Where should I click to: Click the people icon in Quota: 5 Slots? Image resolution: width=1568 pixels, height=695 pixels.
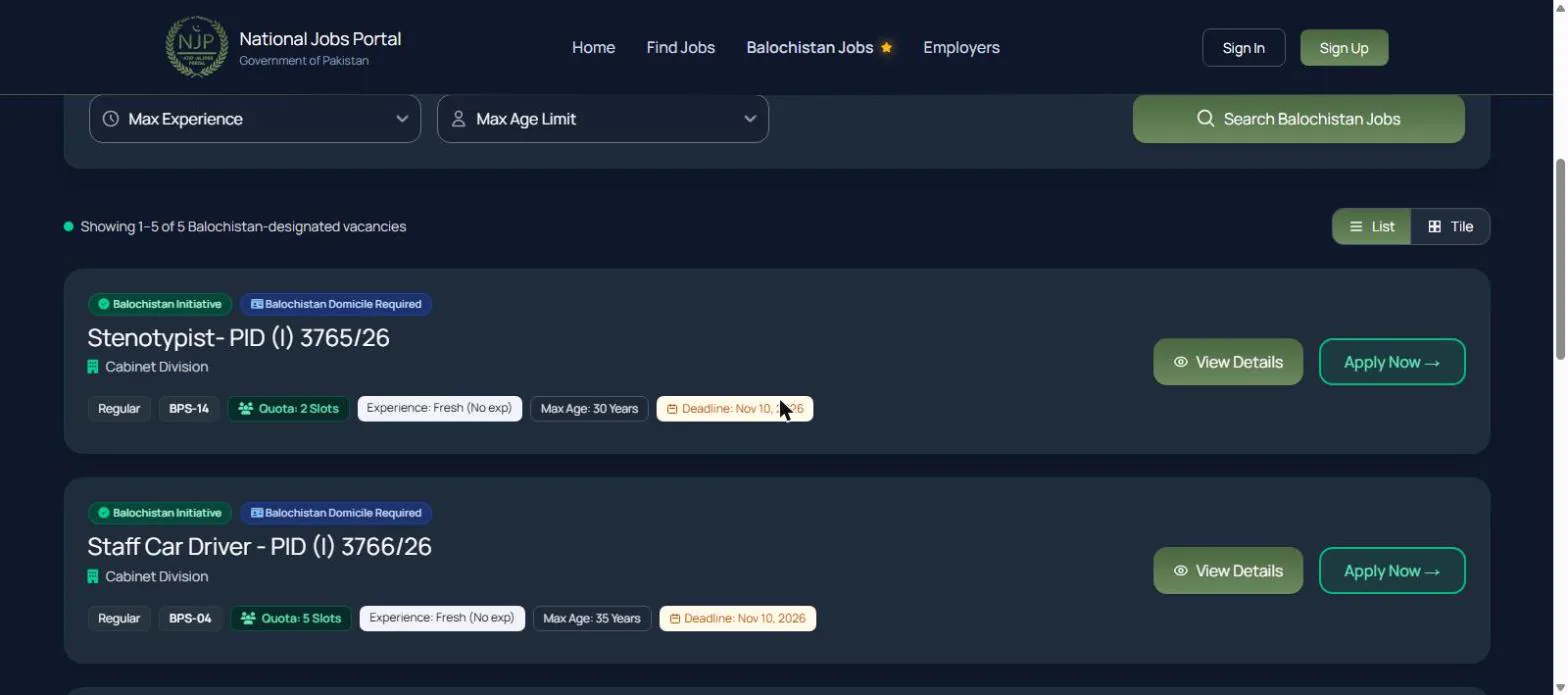[248, 619]
